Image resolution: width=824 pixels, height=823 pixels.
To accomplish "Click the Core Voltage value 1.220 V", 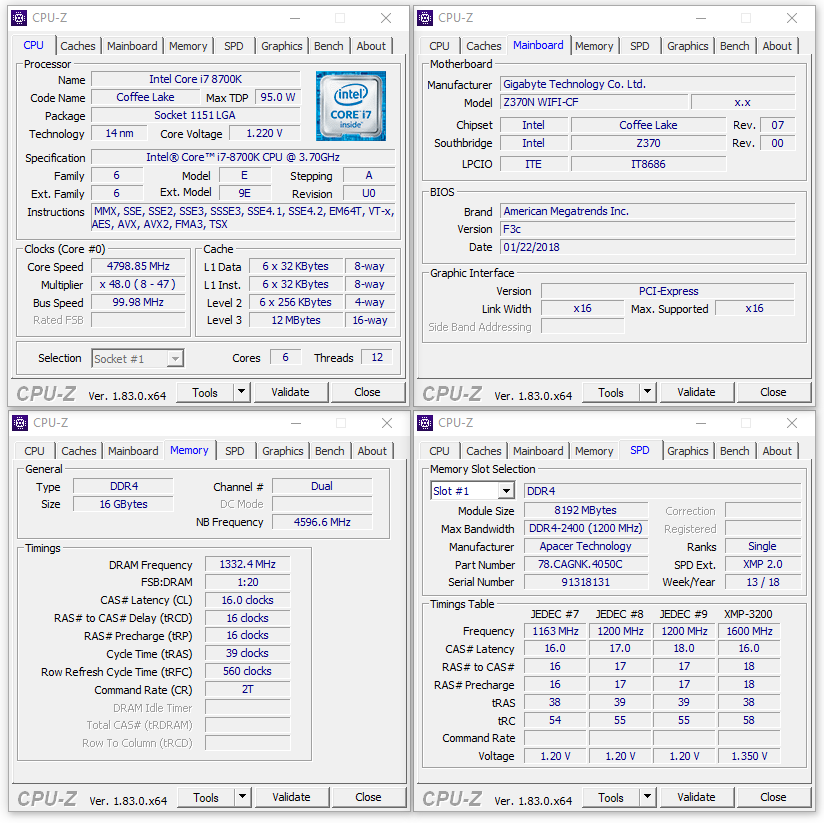I will point(265,133).
